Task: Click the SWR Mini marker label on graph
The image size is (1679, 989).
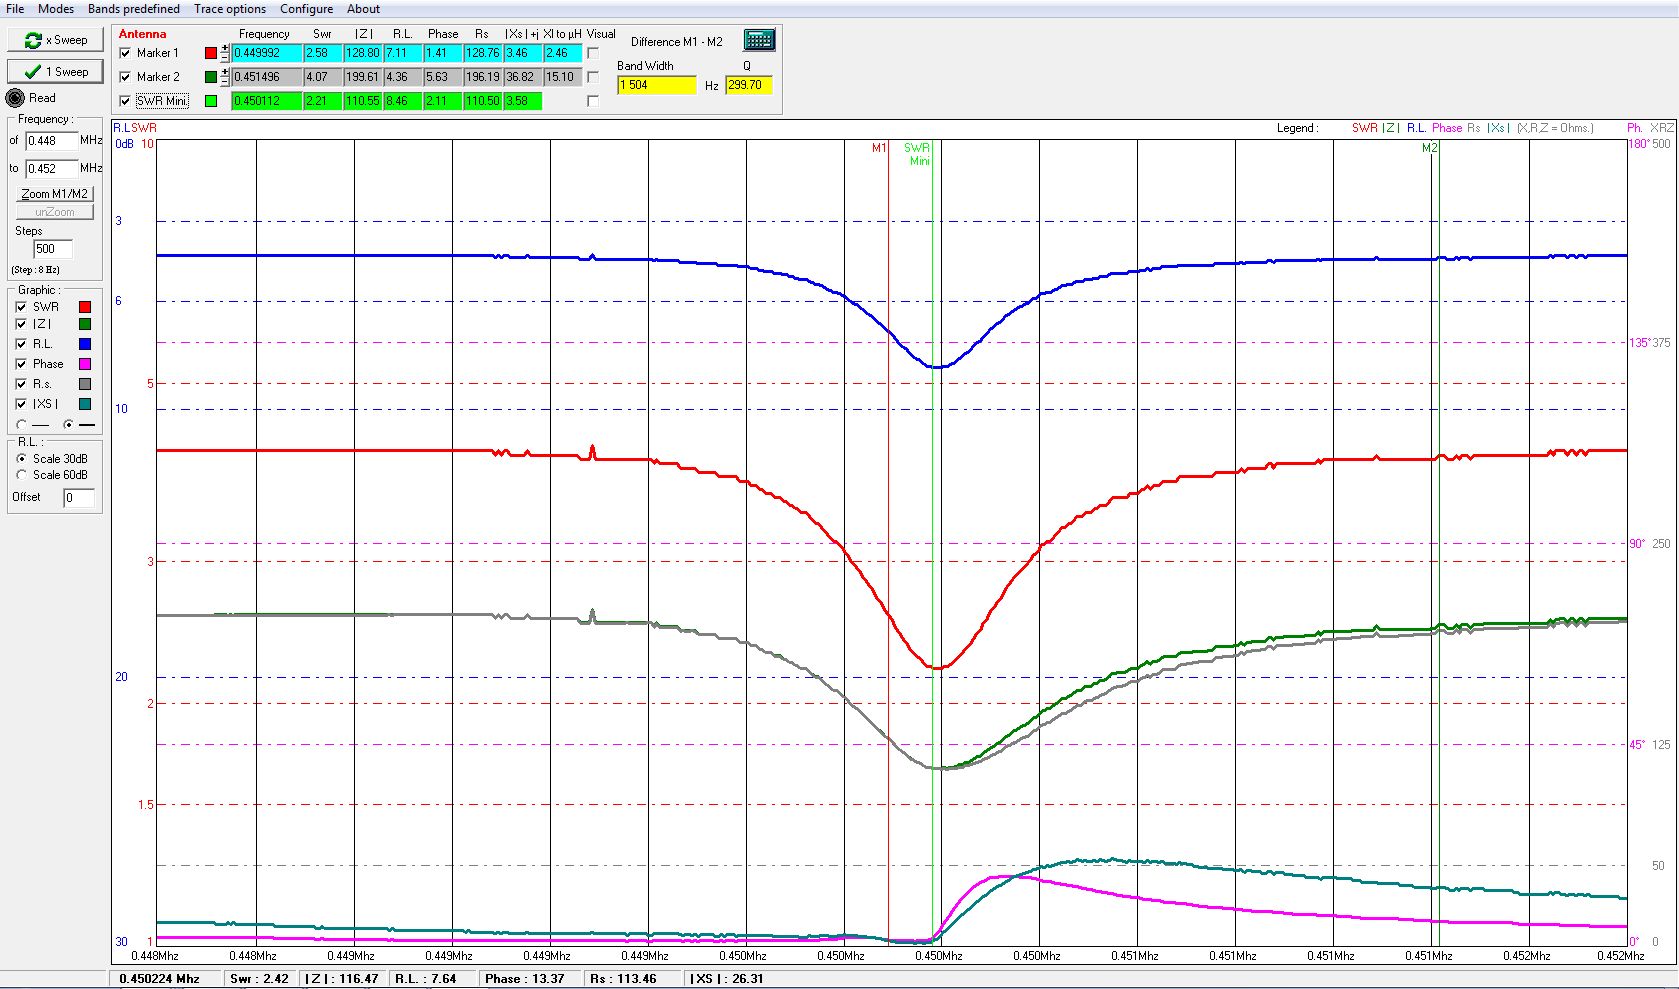Action: pyautogui.click(x=918, y=154)
